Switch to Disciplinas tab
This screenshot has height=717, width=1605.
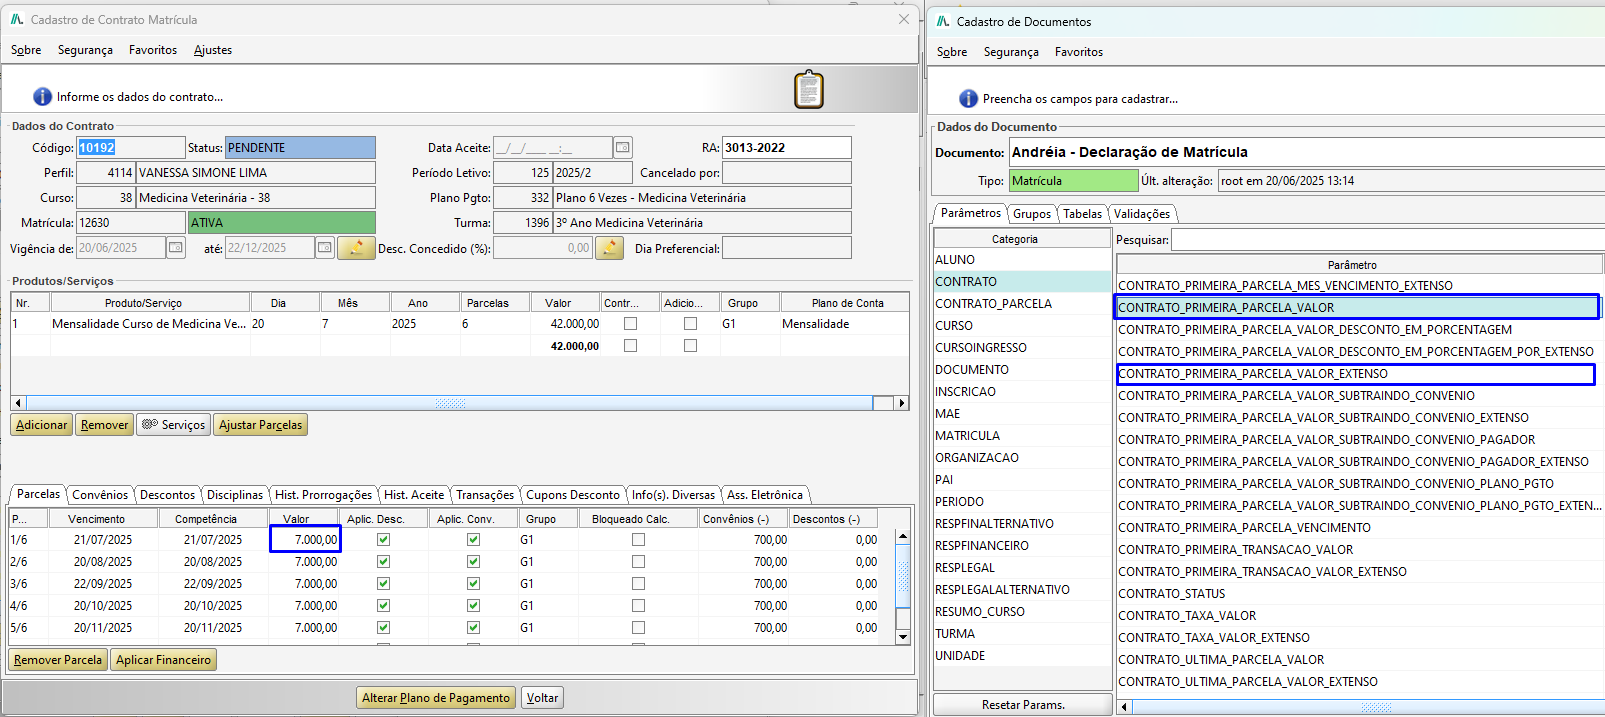[x=235, y=495]
